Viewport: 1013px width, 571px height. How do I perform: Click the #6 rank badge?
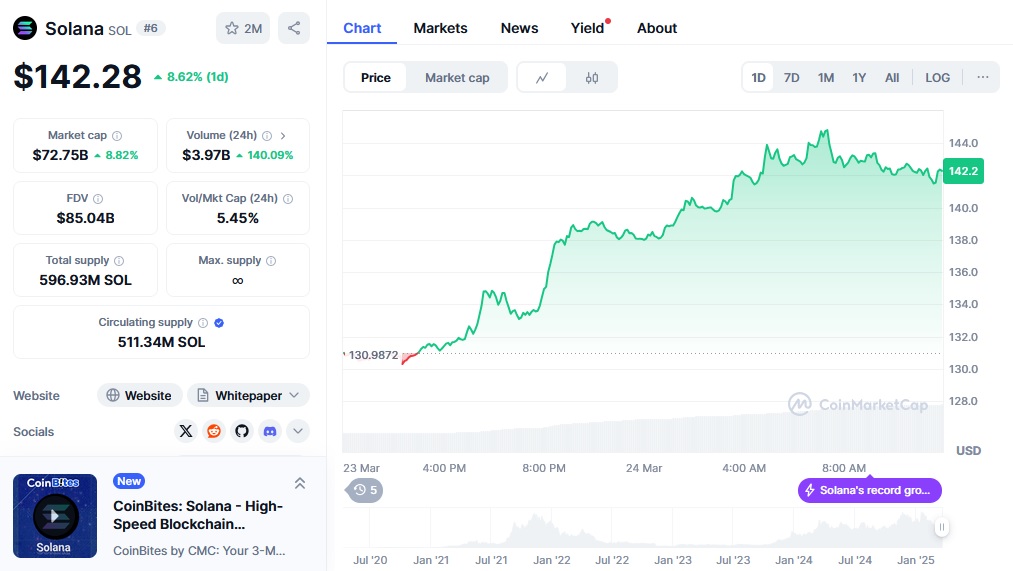coord(151,28)
